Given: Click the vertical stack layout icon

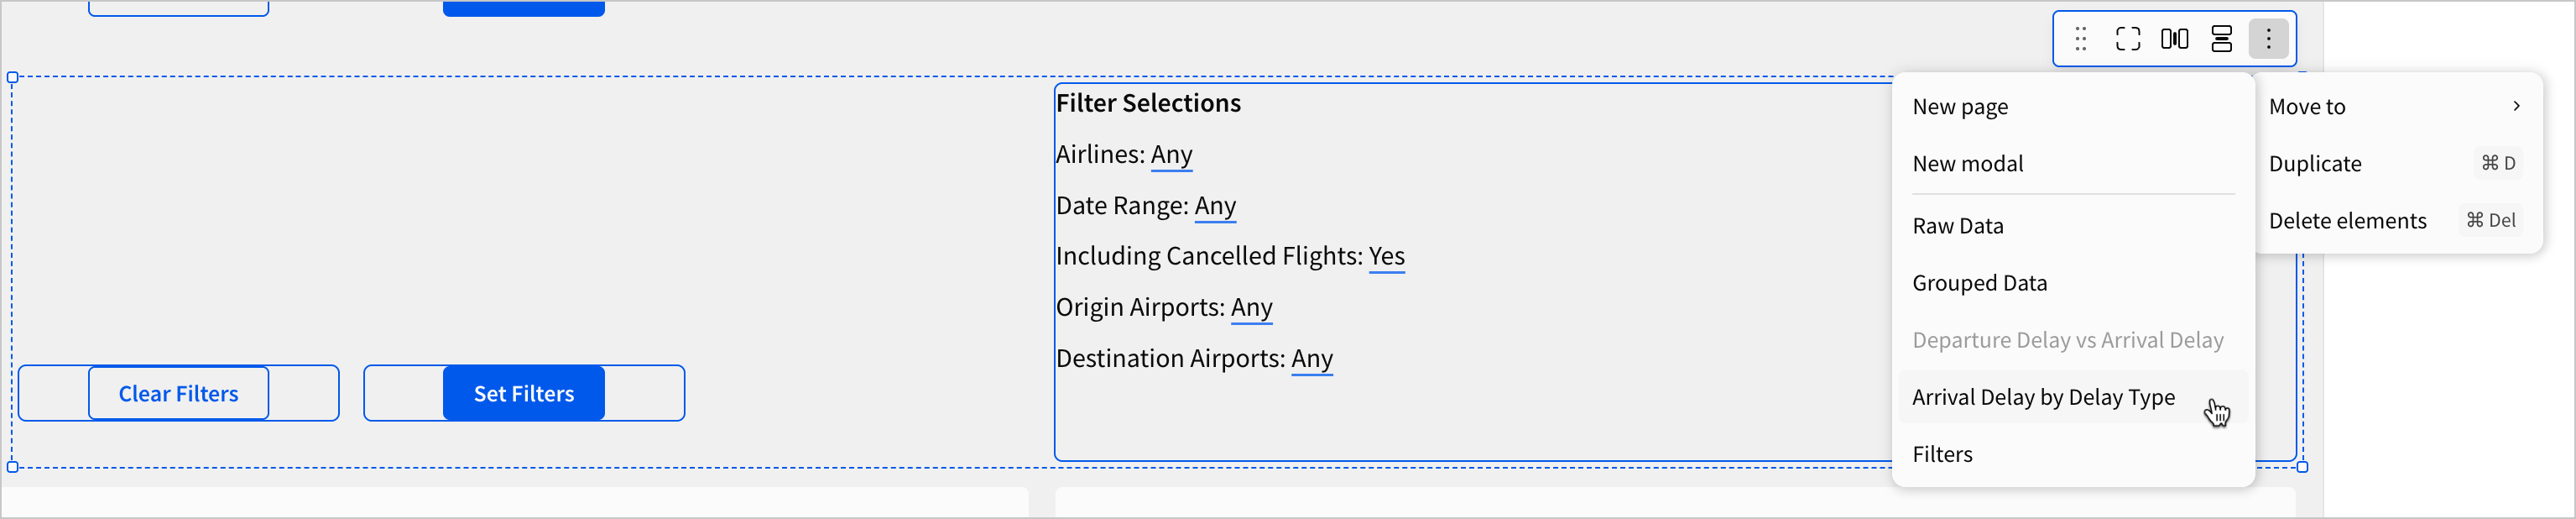Looking at the screenshot, I should [x=2222, y=39].
